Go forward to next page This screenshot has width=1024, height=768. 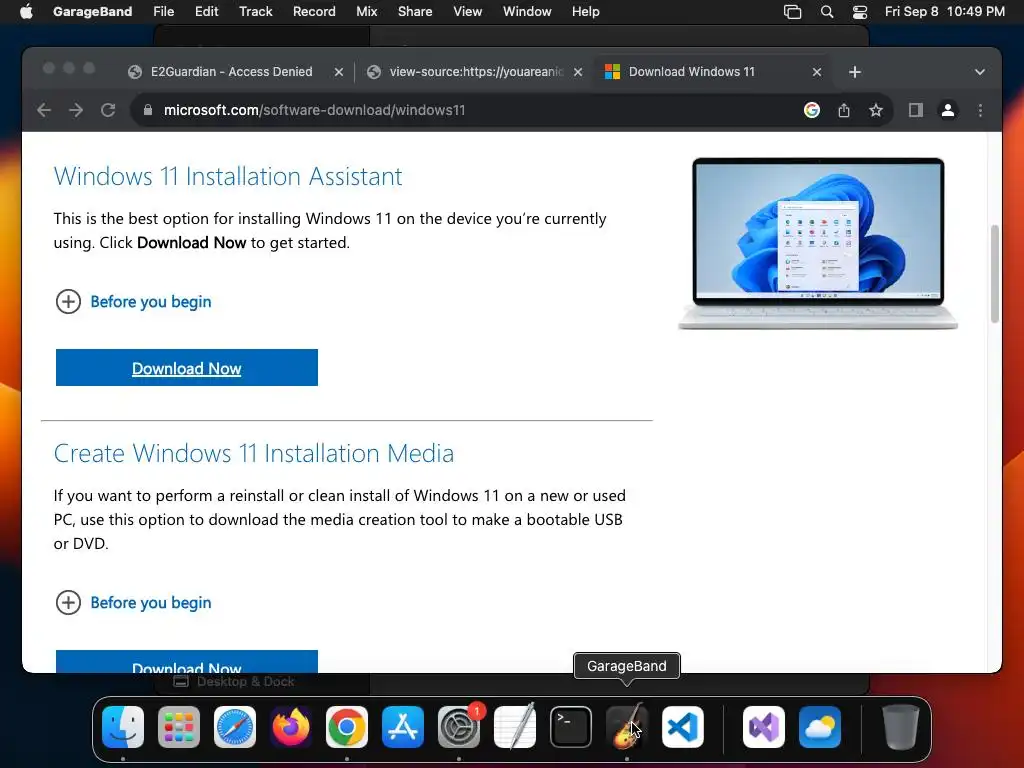pos(76,110)
